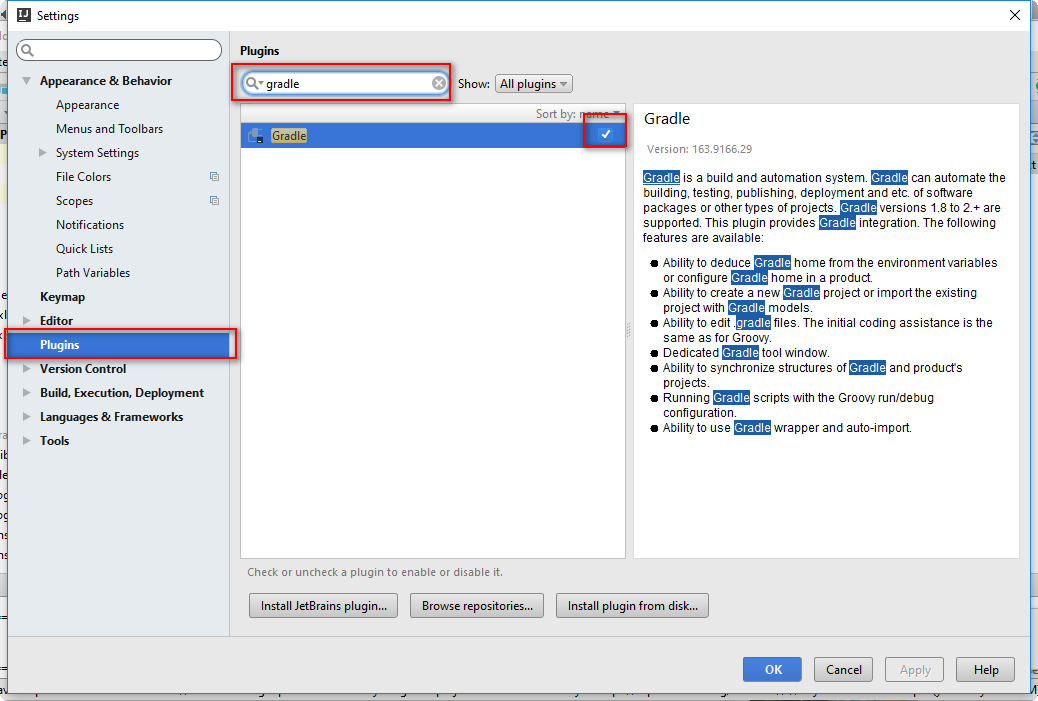
Task: Click the magnifier in the settings search box
Action: 25,49
